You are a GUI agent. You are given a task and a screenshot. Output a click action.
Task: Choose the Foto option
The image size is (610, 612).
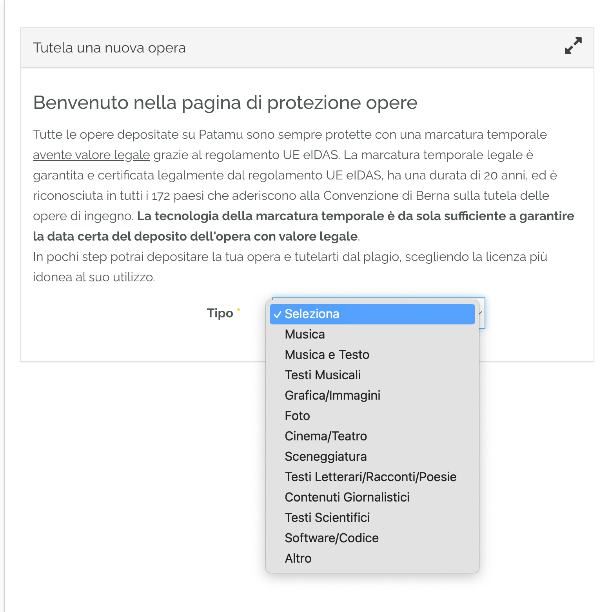pos(297,416)
